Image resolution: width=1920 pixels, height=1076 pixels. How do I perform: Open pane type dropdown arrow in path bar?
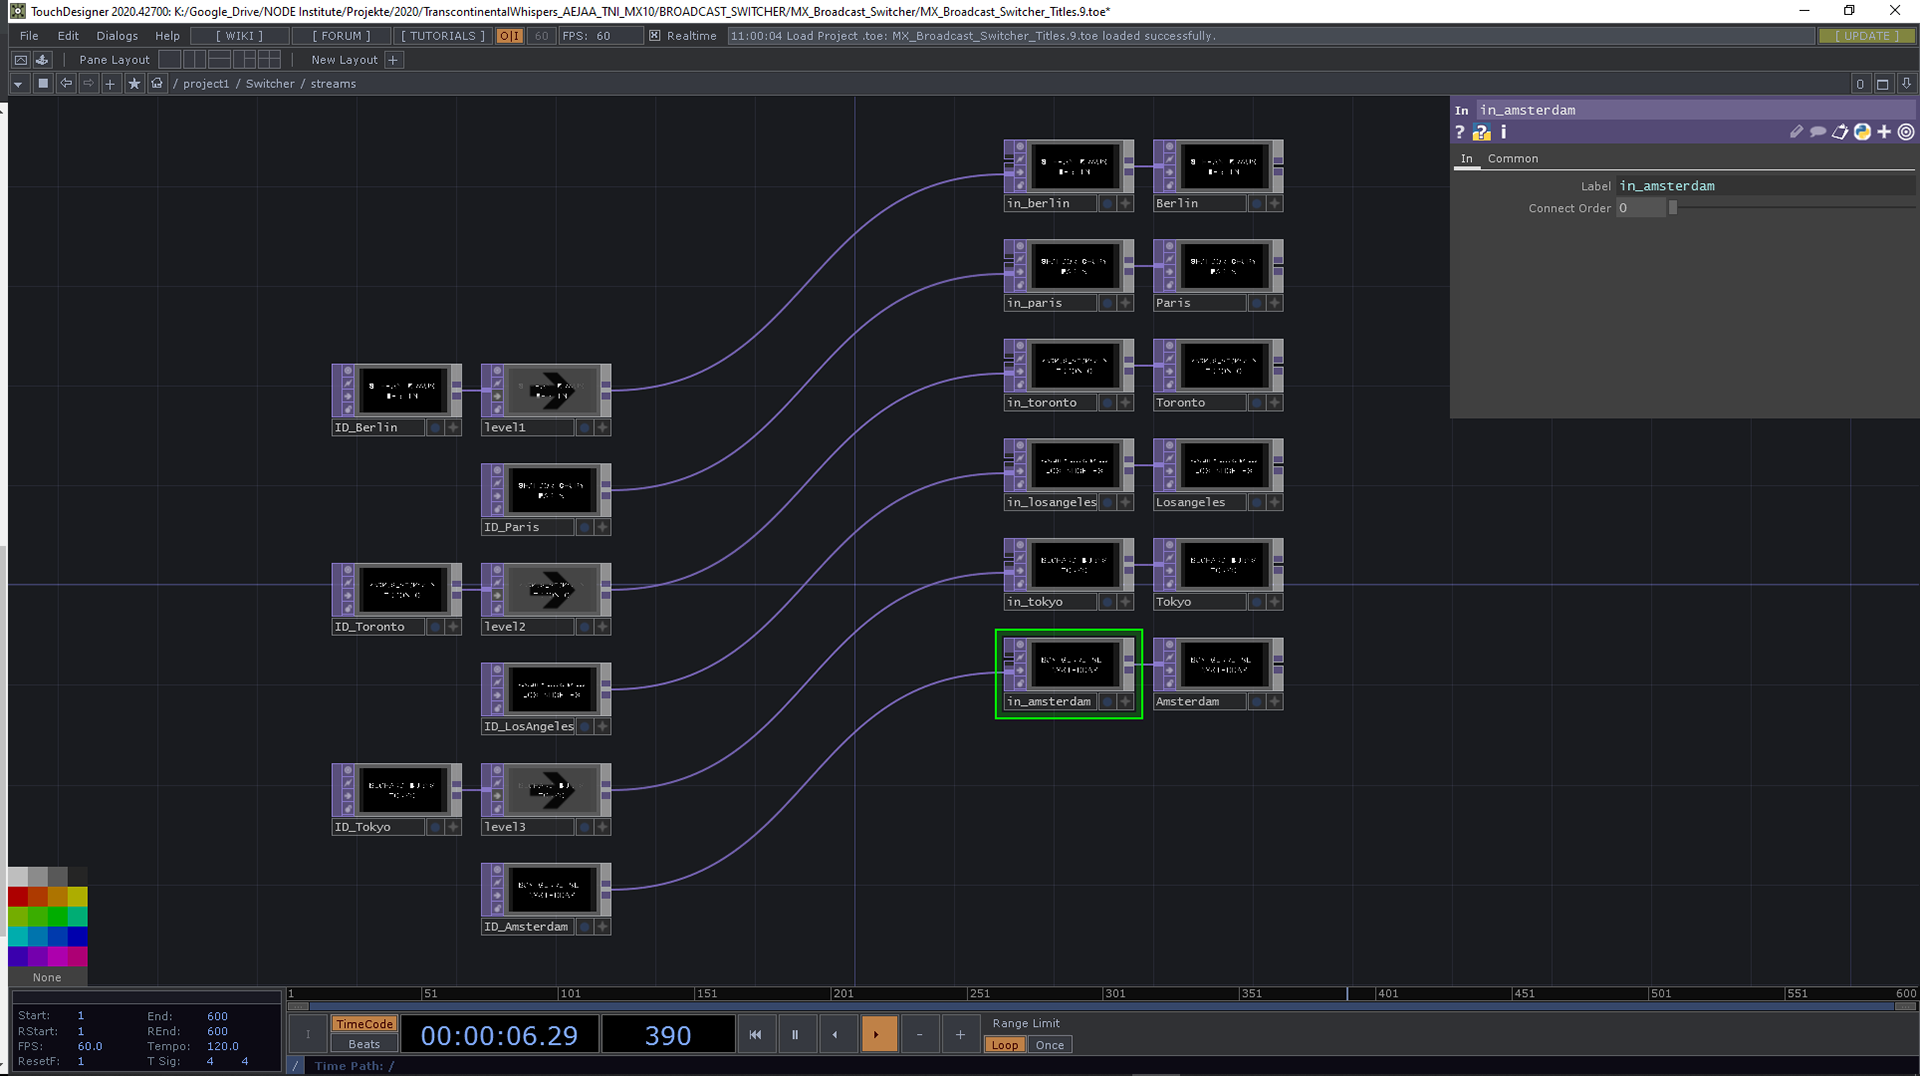click(18, 84)
